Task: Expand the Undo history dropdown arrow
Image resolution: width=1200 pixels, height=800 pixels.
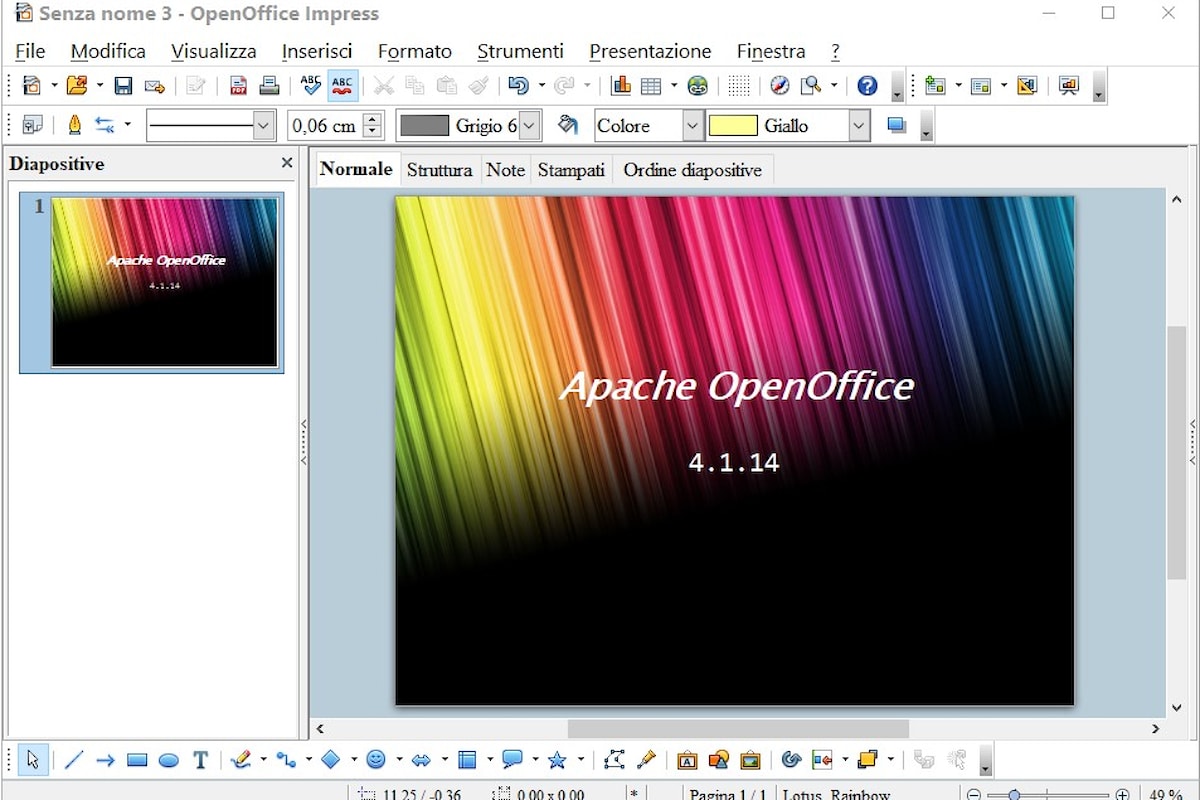Action: point(541,86)
